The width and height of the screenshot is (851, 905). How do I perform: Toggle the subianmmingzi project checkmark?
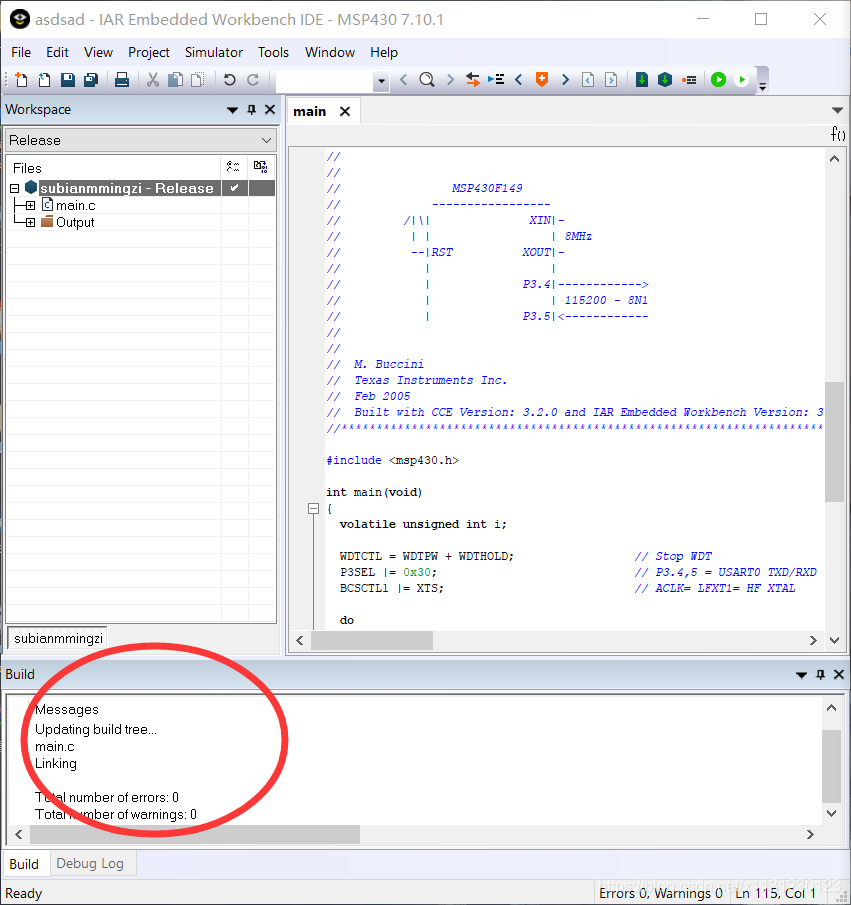234,188
